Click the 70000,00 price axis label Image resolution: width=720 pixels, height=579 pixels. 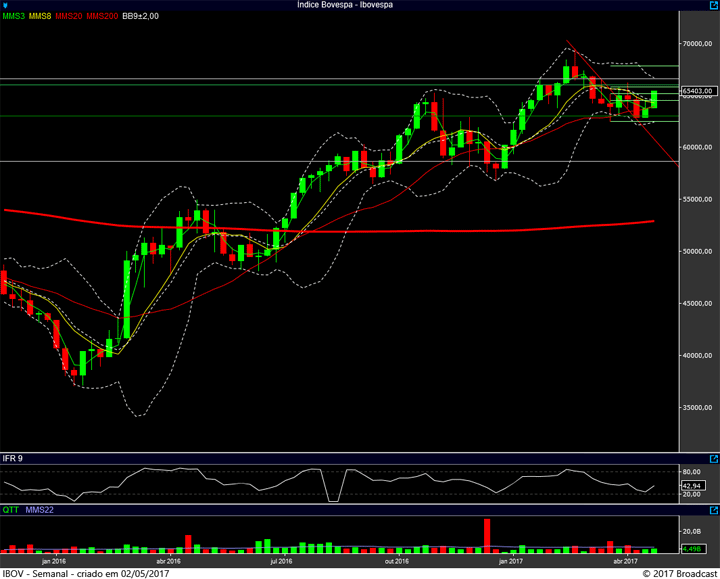[x=696, y=44]
